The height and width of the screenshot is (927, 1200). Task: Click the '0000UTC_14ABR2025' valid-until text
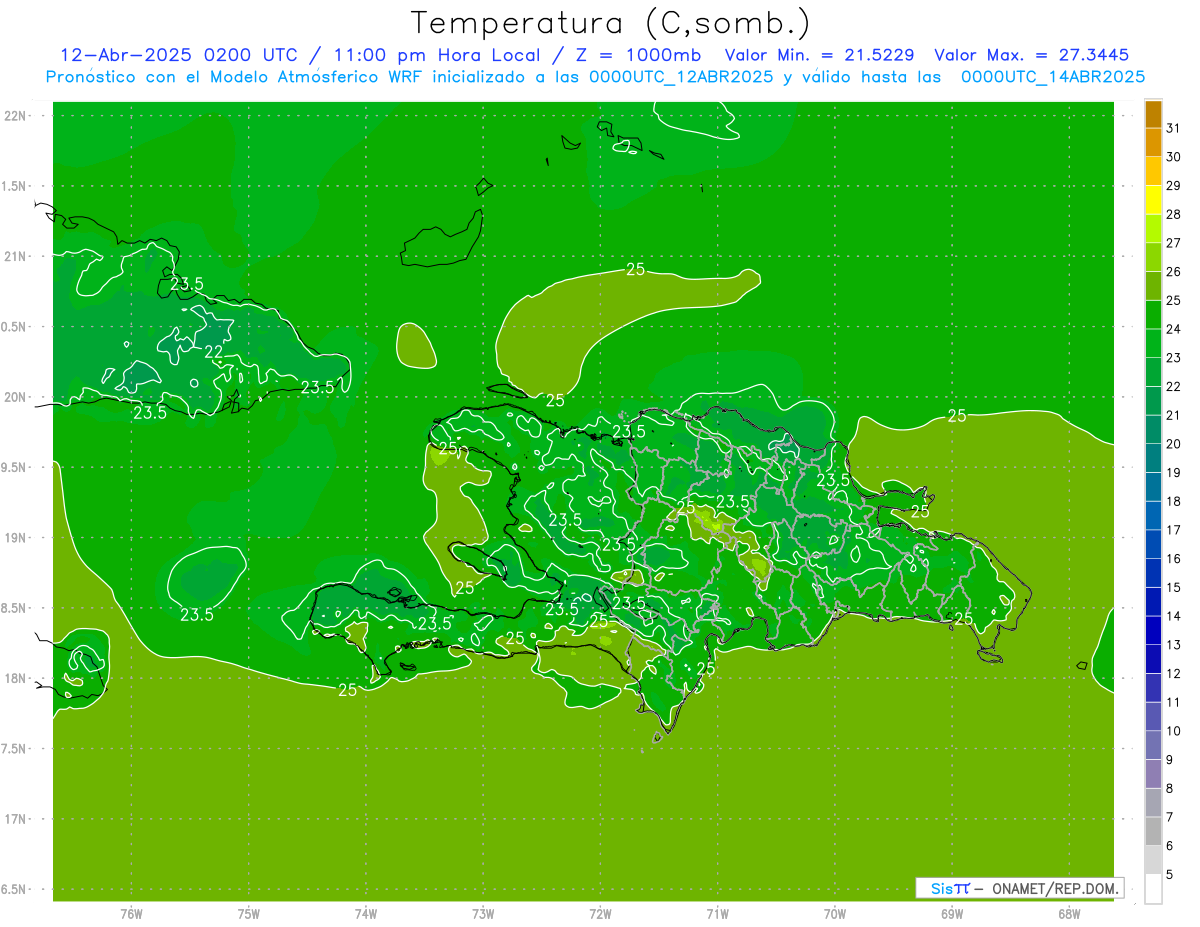(1053, 77)
